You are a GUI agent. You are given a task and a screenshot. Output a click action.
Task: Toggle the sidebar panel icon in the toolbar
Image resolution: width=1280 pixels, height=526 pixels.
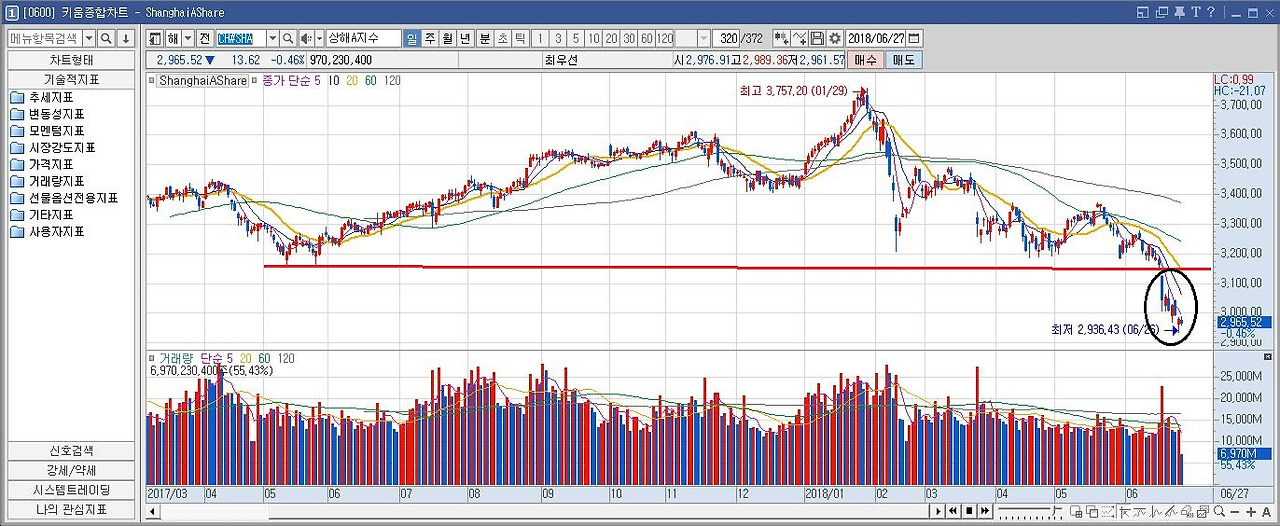coord(155,38)
